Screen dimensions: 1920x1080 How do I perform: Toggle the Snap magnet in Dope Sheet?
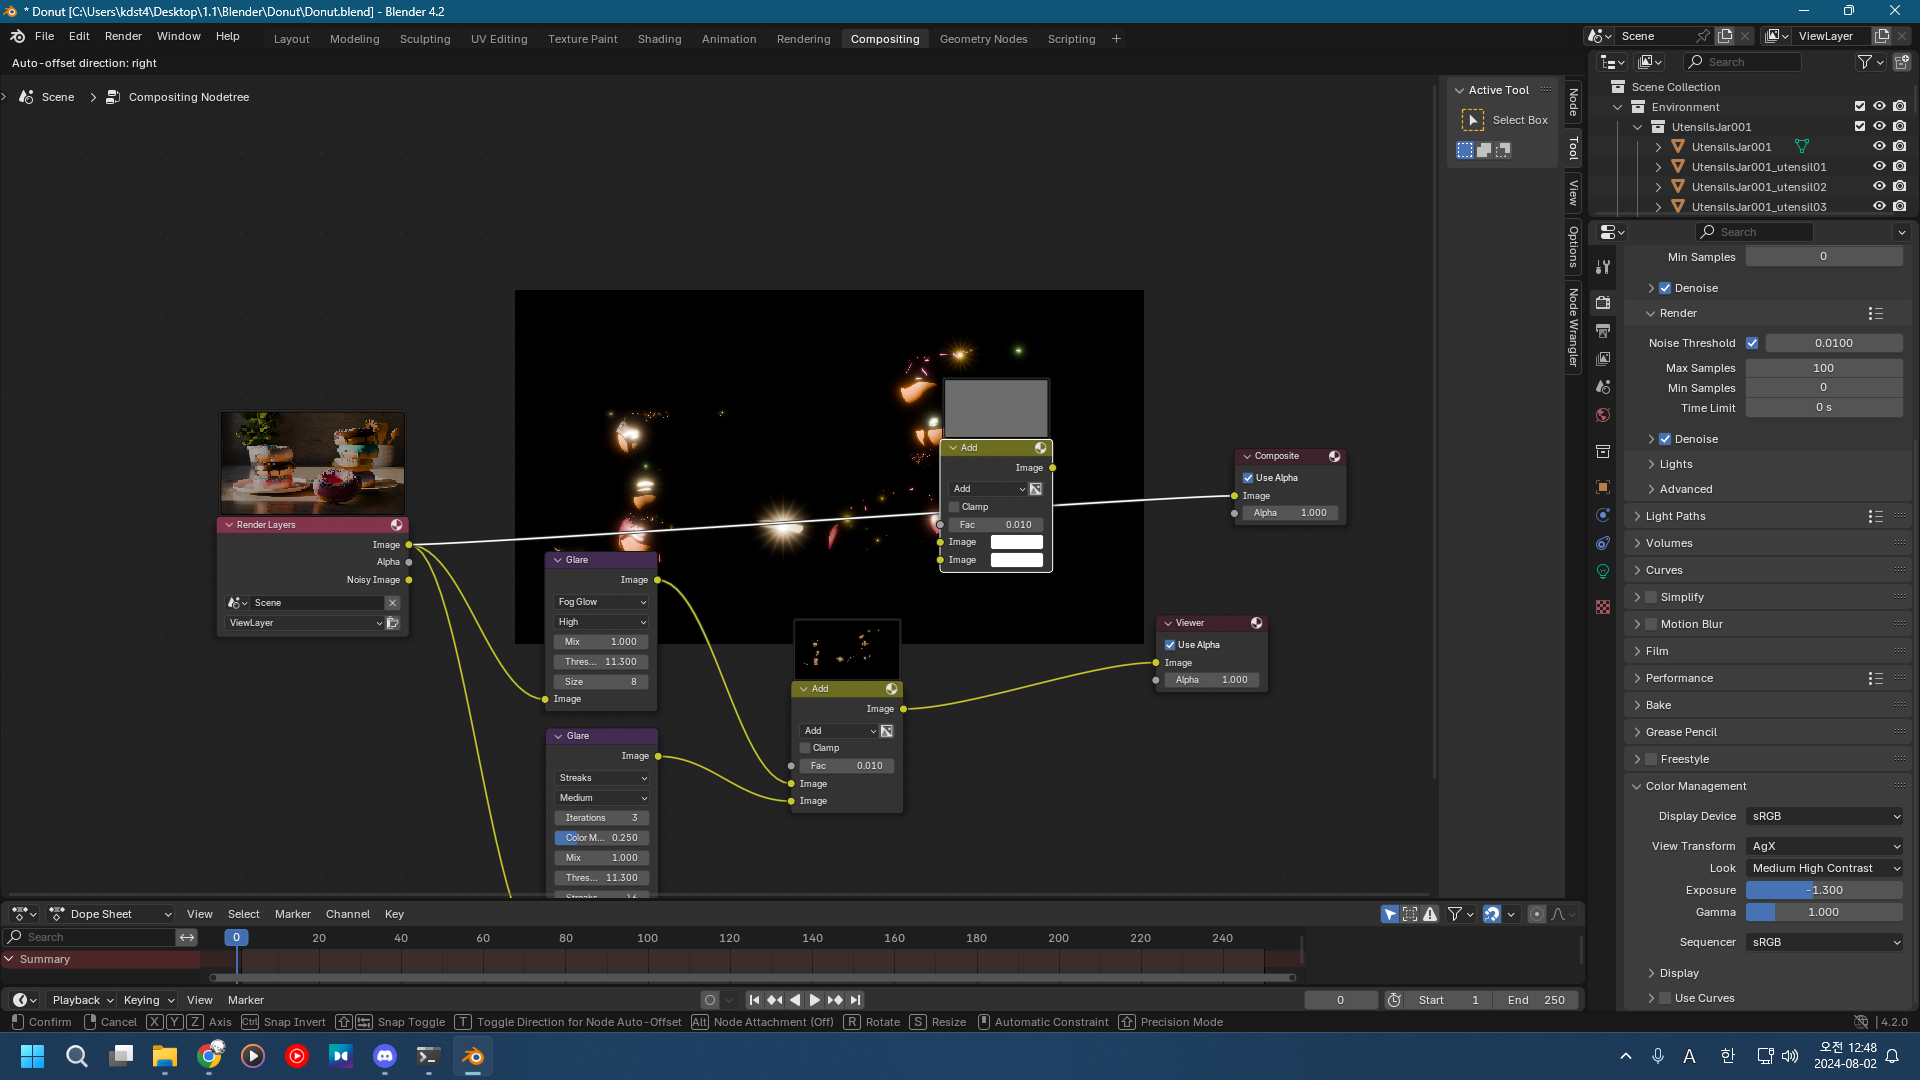tap(1491, 914)
